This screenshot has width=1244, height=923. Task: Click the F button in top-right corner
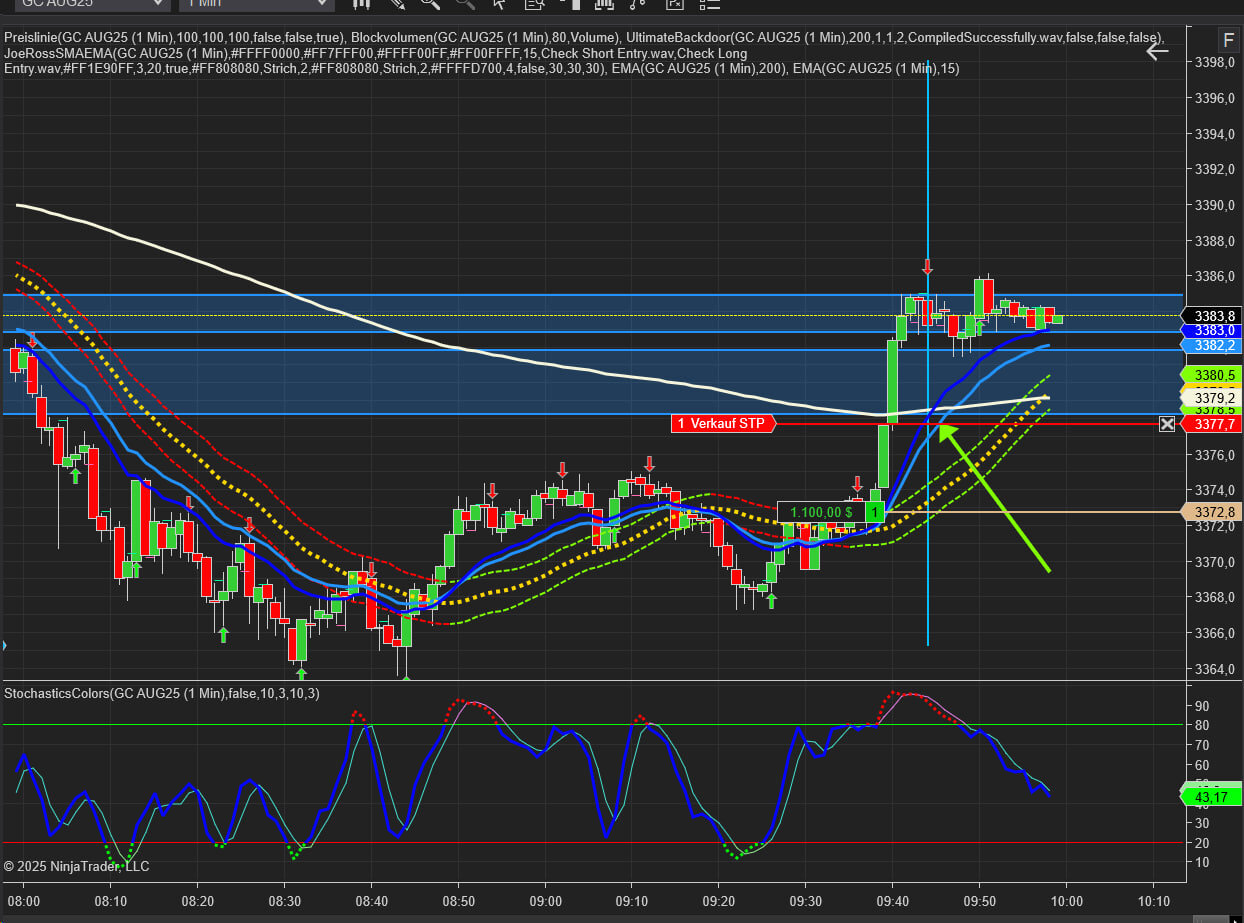[1227, 41]
